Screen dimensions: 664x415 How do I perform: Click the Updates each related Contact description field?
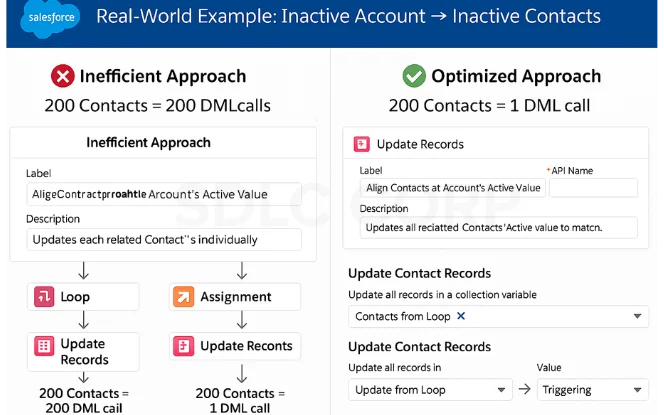(x=164, y=240)
